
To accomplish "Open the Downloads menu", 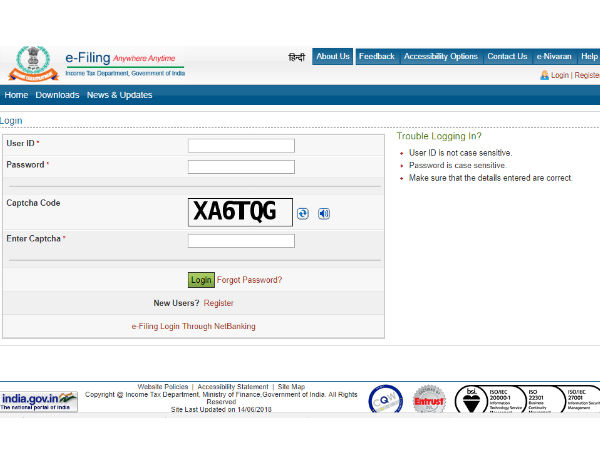I will tap(57, 95).
